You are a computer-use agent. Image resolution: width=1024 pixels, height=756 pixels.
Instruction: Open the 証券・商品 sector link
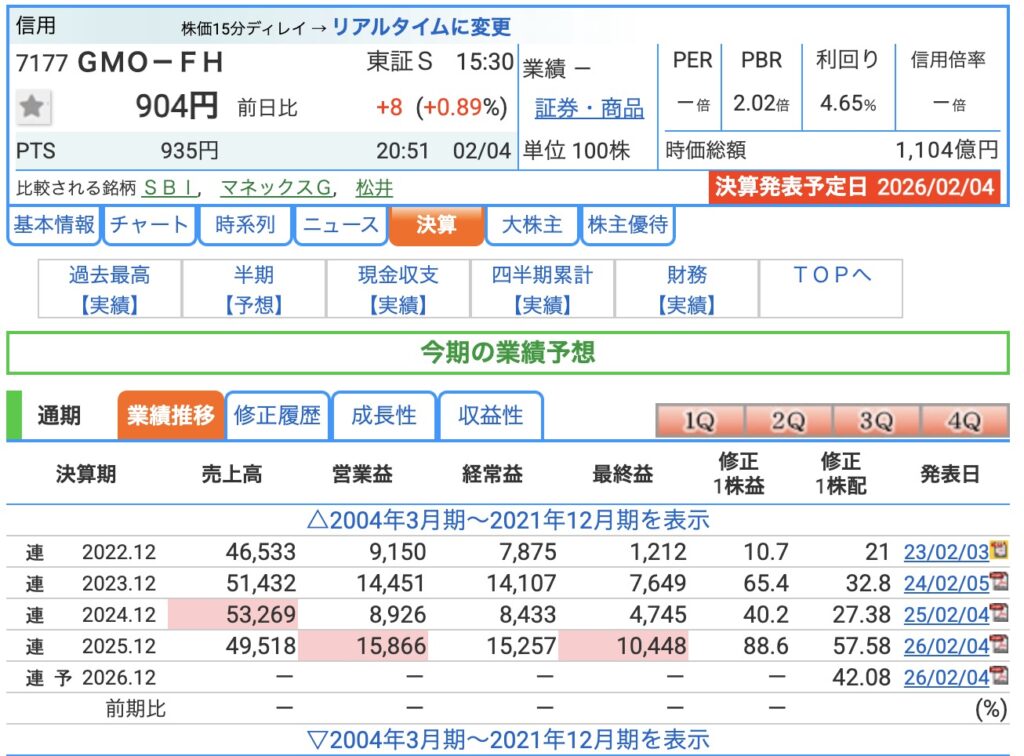point(588,108)
